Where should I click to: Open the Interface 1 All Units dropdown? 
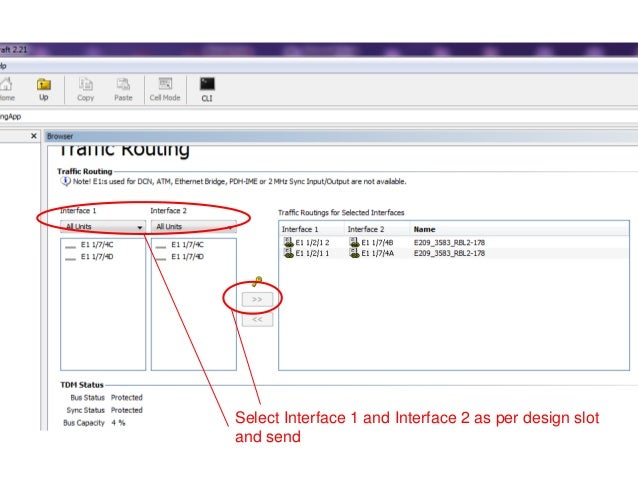click(103, 226)
